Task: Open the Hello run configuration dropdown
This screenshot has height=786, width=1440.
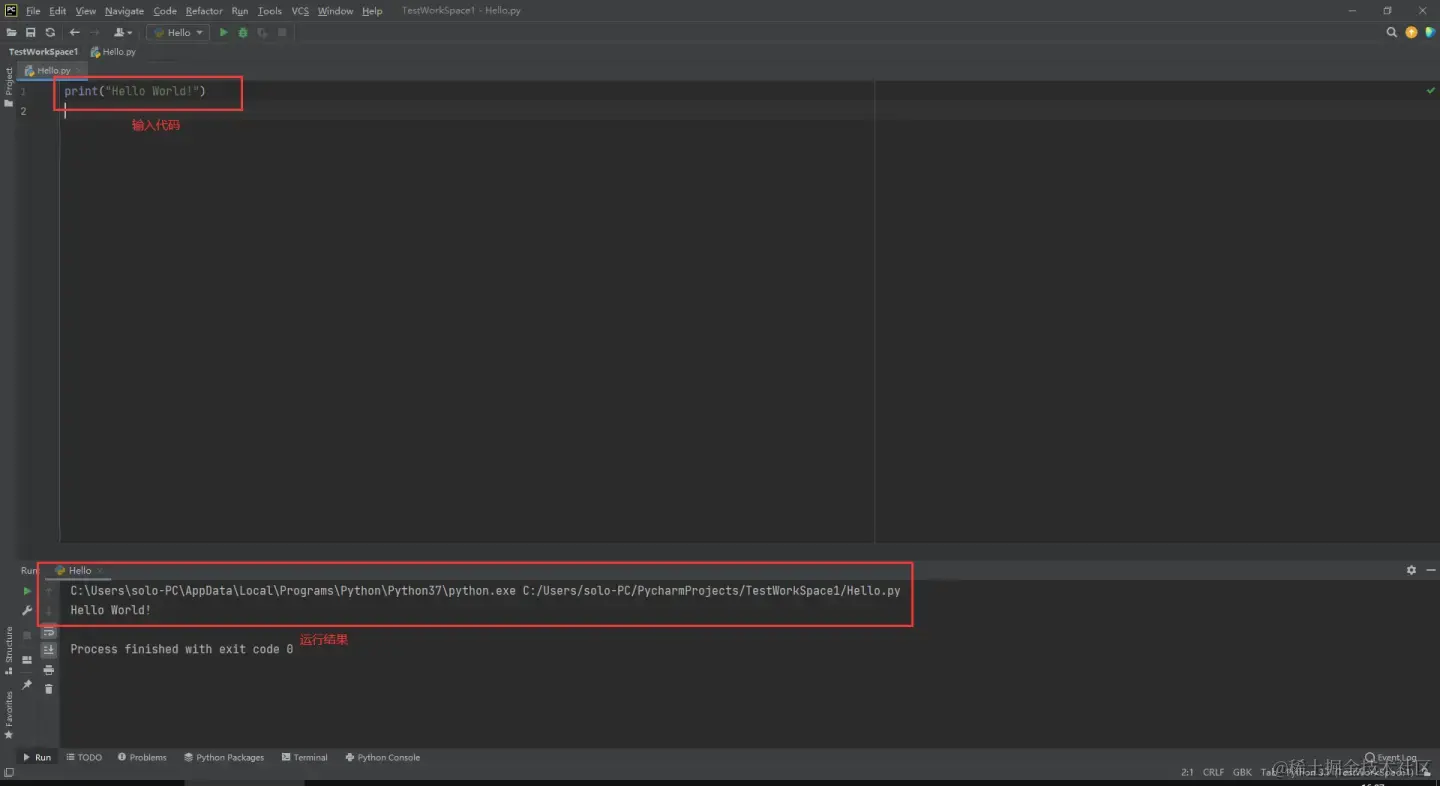Action: pyautogui.click(x=178, y=32)
